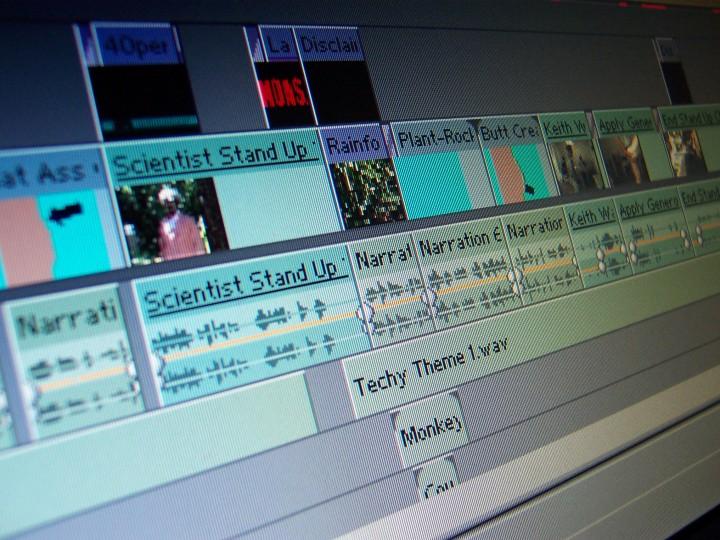Select the "Cou" clip below Monkey
The height and width of the screenshot is (540, 720).
(x=439, y=480)
